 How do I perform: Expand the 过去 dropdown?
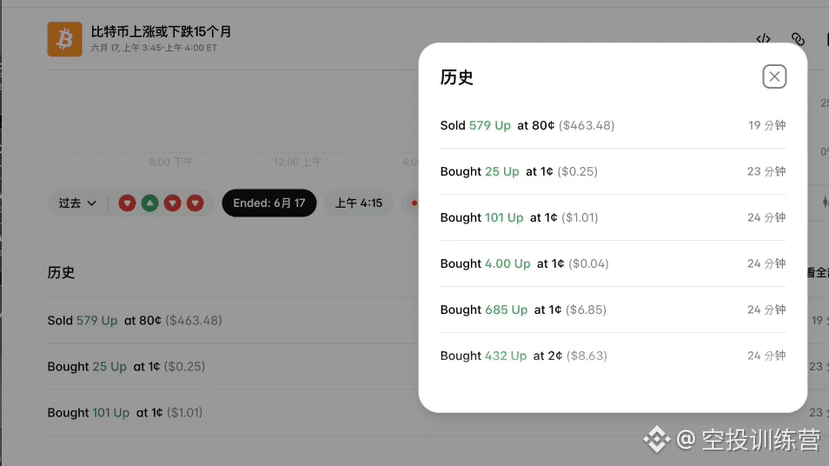click(77, 203)
